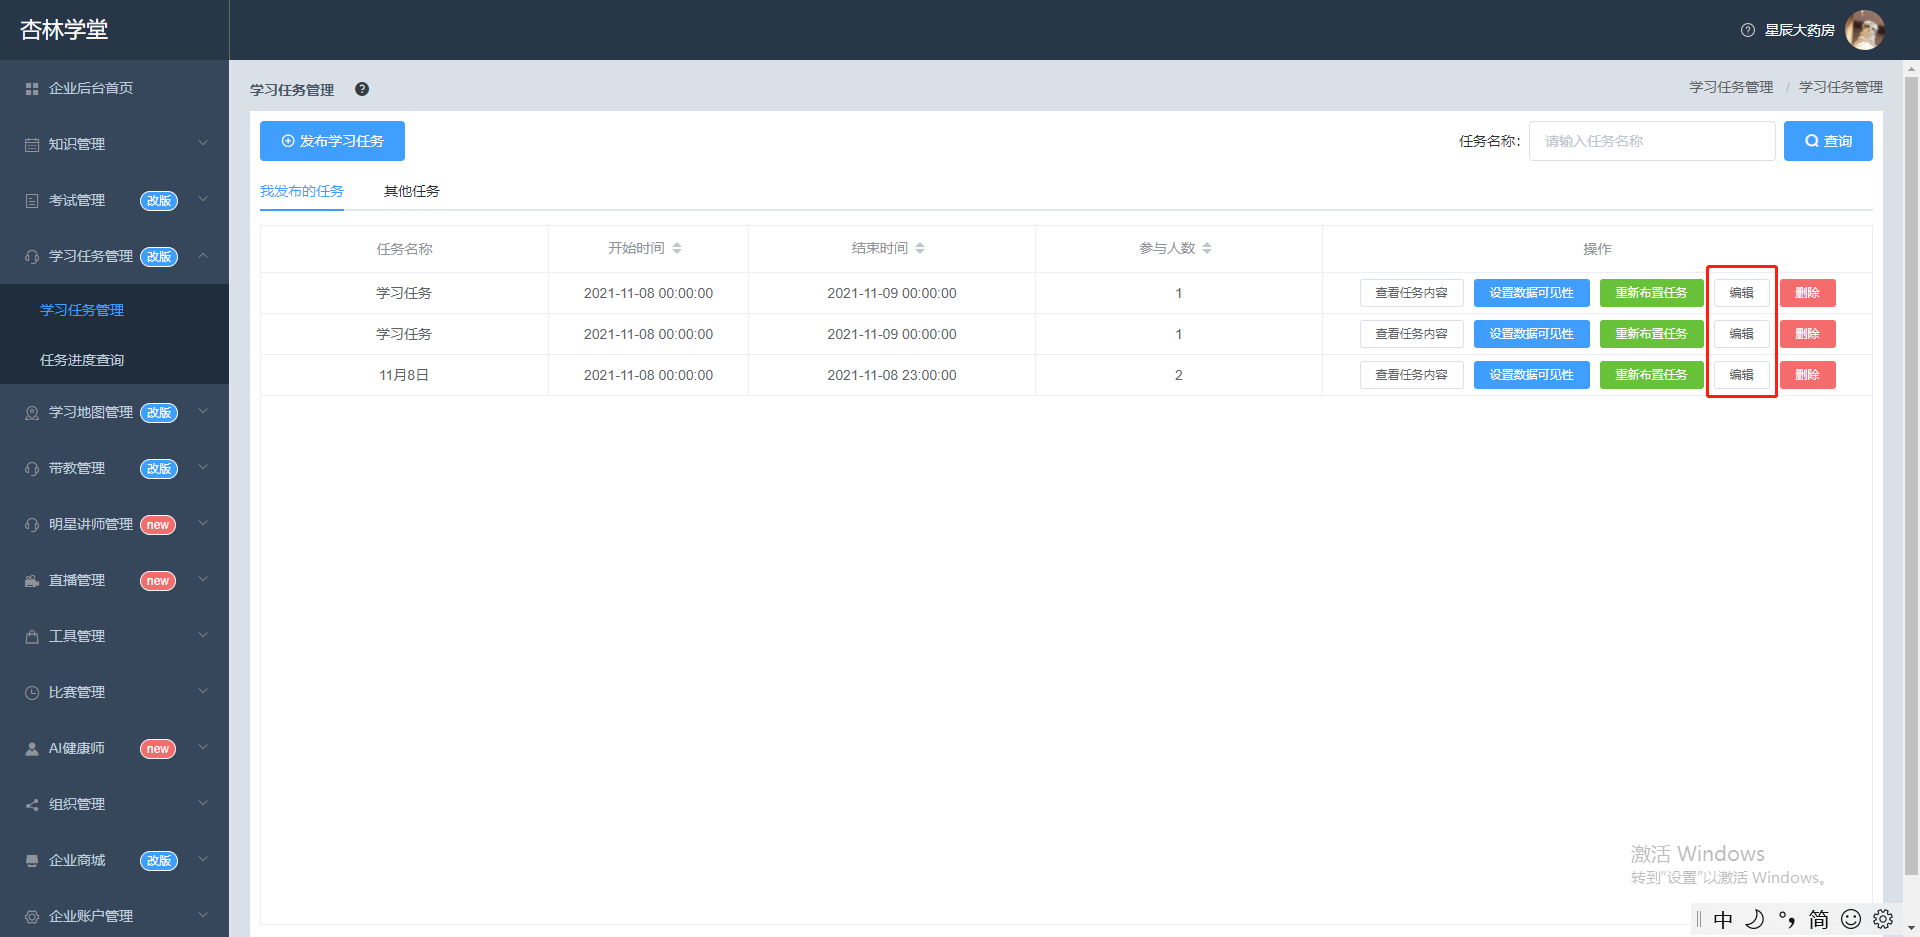Sort by 参与人数 column arrows
Screen dimensions: 1920x937
tap(1207, 248)
